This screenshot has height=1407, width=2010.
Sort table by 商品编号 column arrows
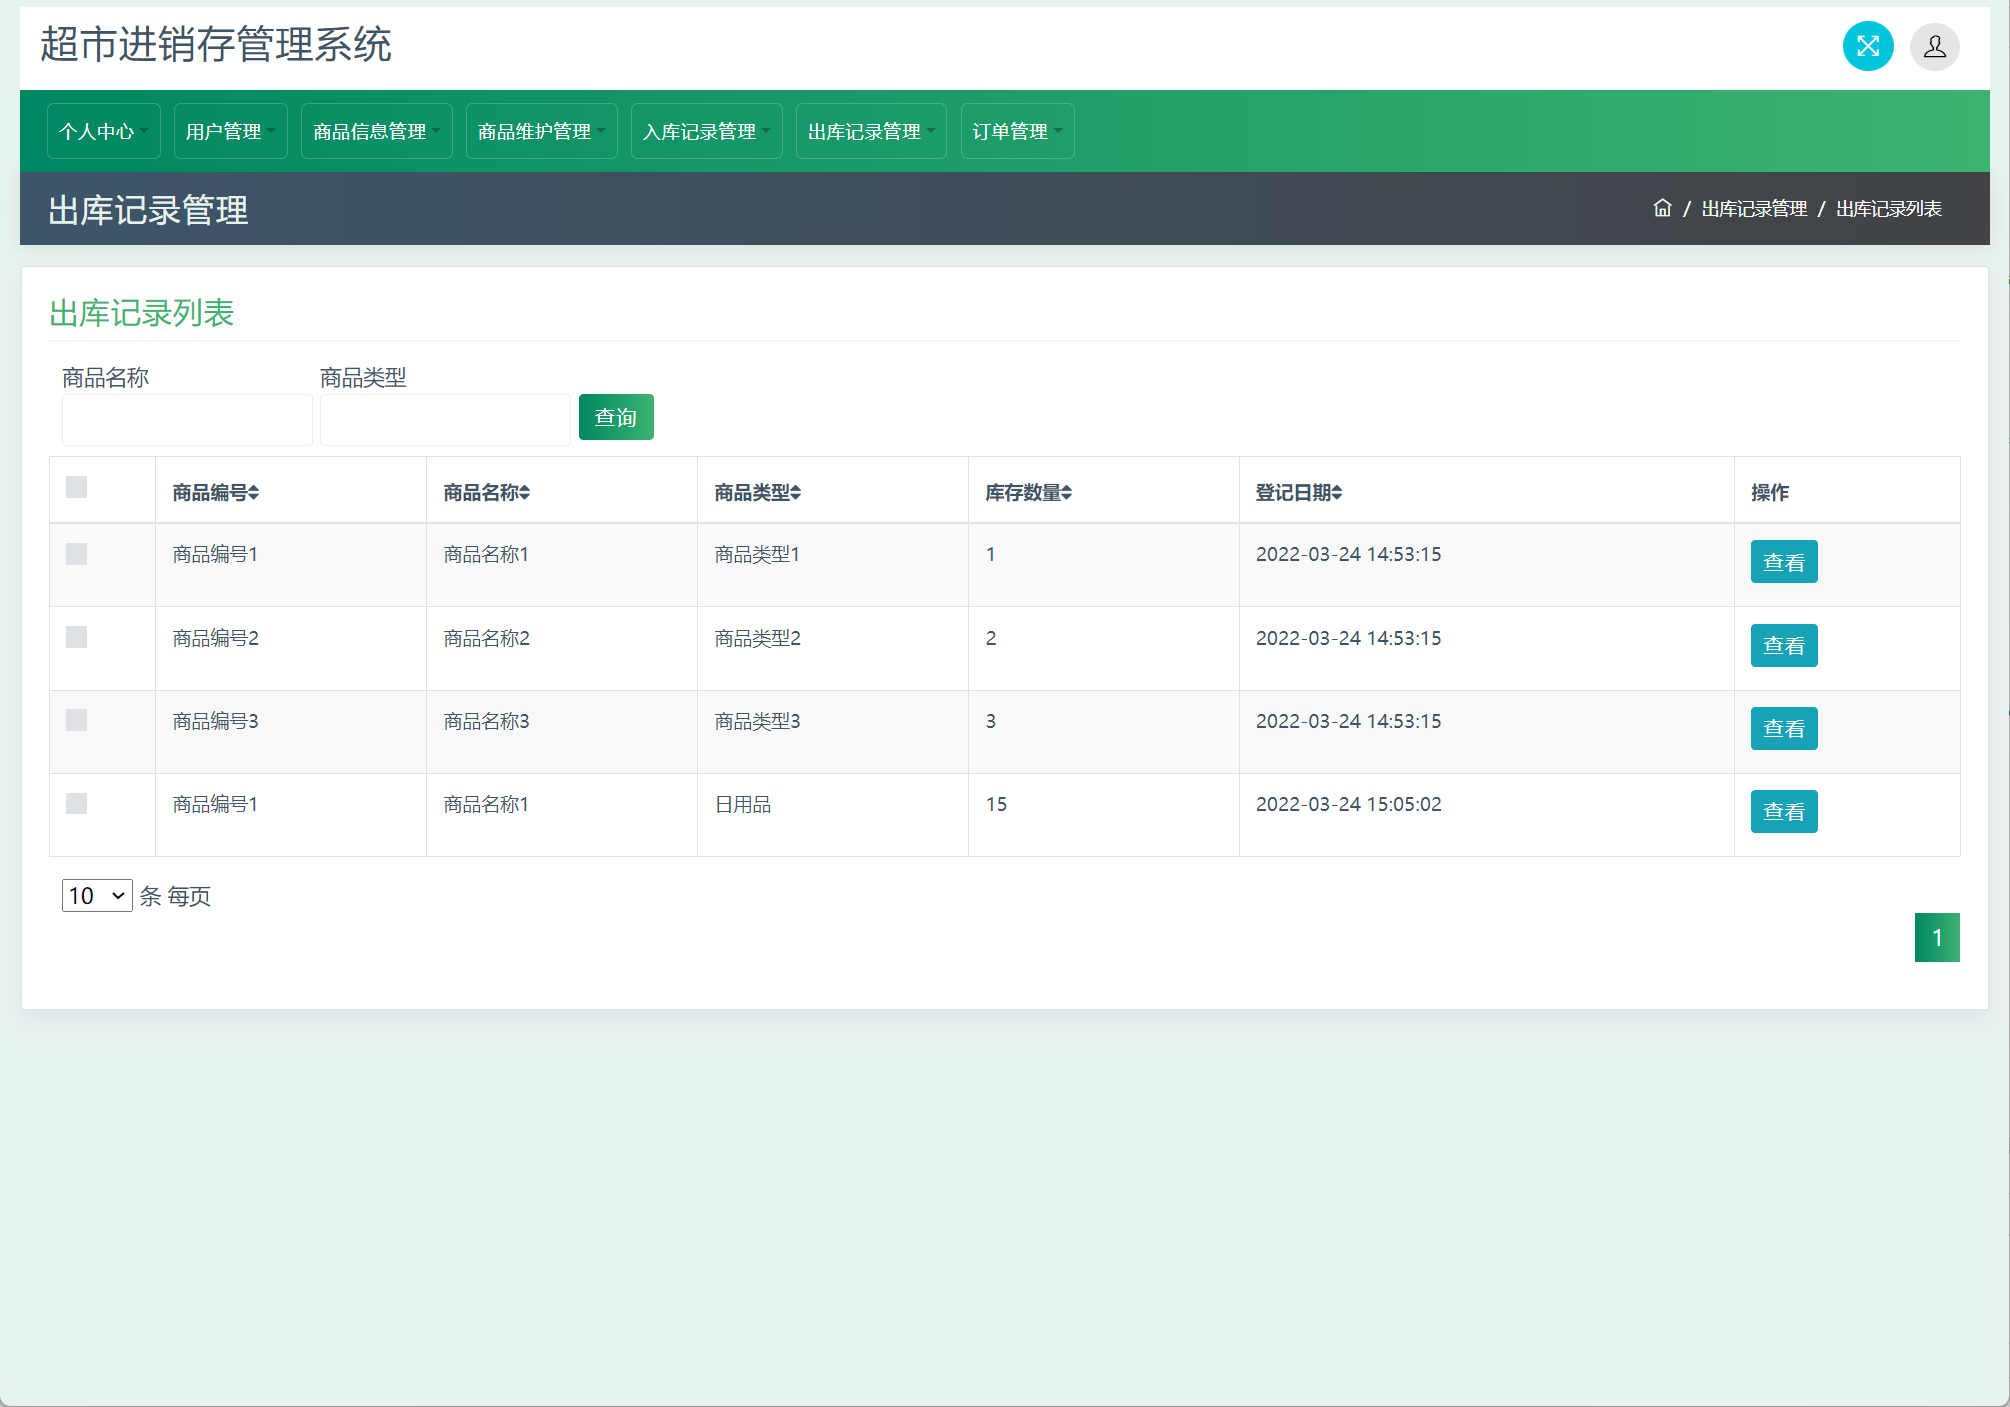[253, 492]
